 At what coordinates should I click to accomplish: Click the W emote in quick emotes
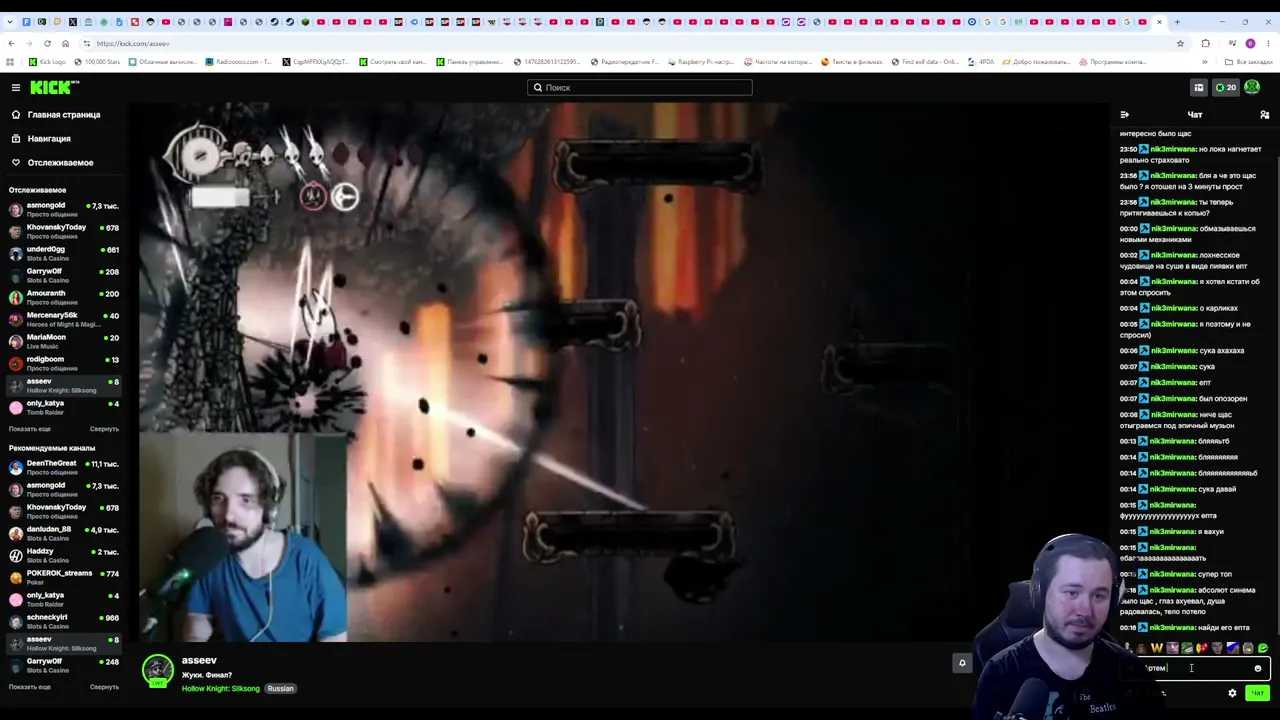pyautogui.click(x=1157, y=649)
